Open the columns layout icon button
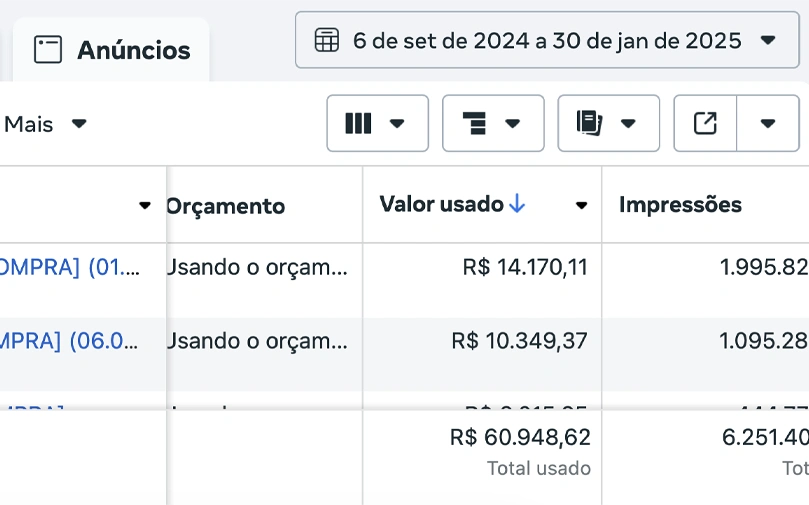809x505 pixels. (x=377, y=123)
